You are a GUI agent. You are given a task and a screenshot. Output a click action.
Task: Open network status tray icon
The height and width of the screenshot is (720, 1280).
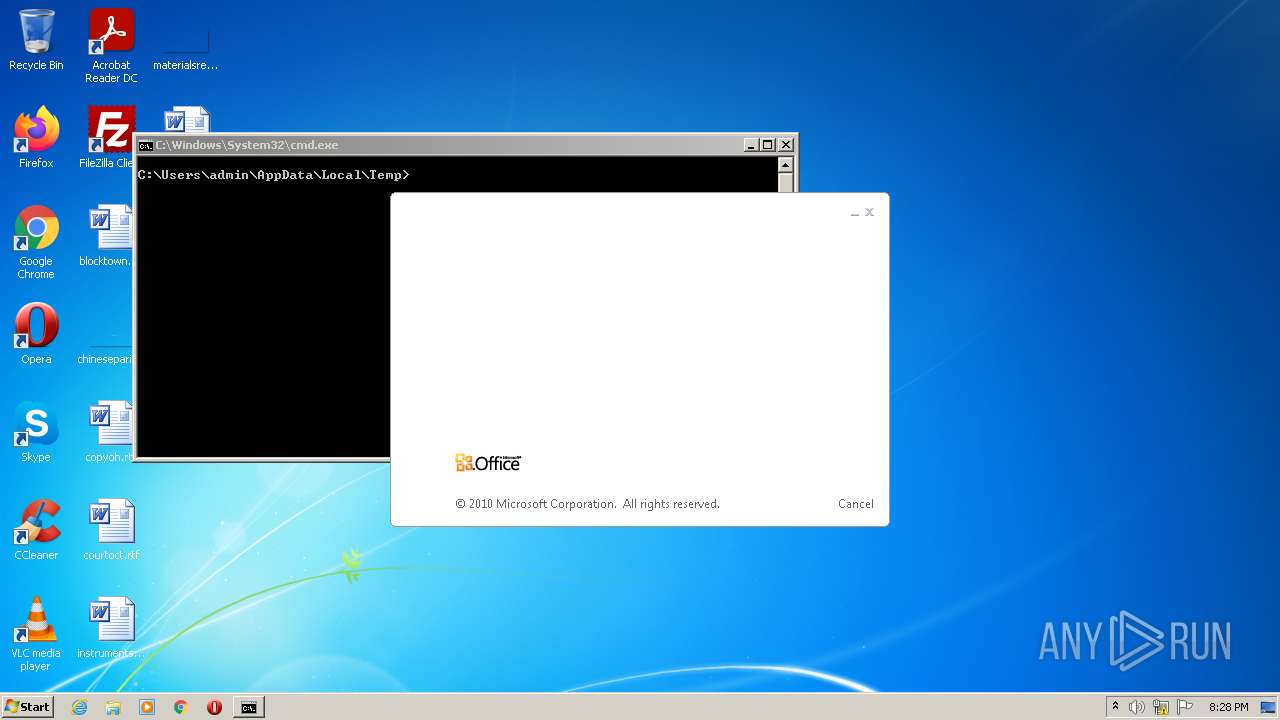click(x=1161, y=707)
